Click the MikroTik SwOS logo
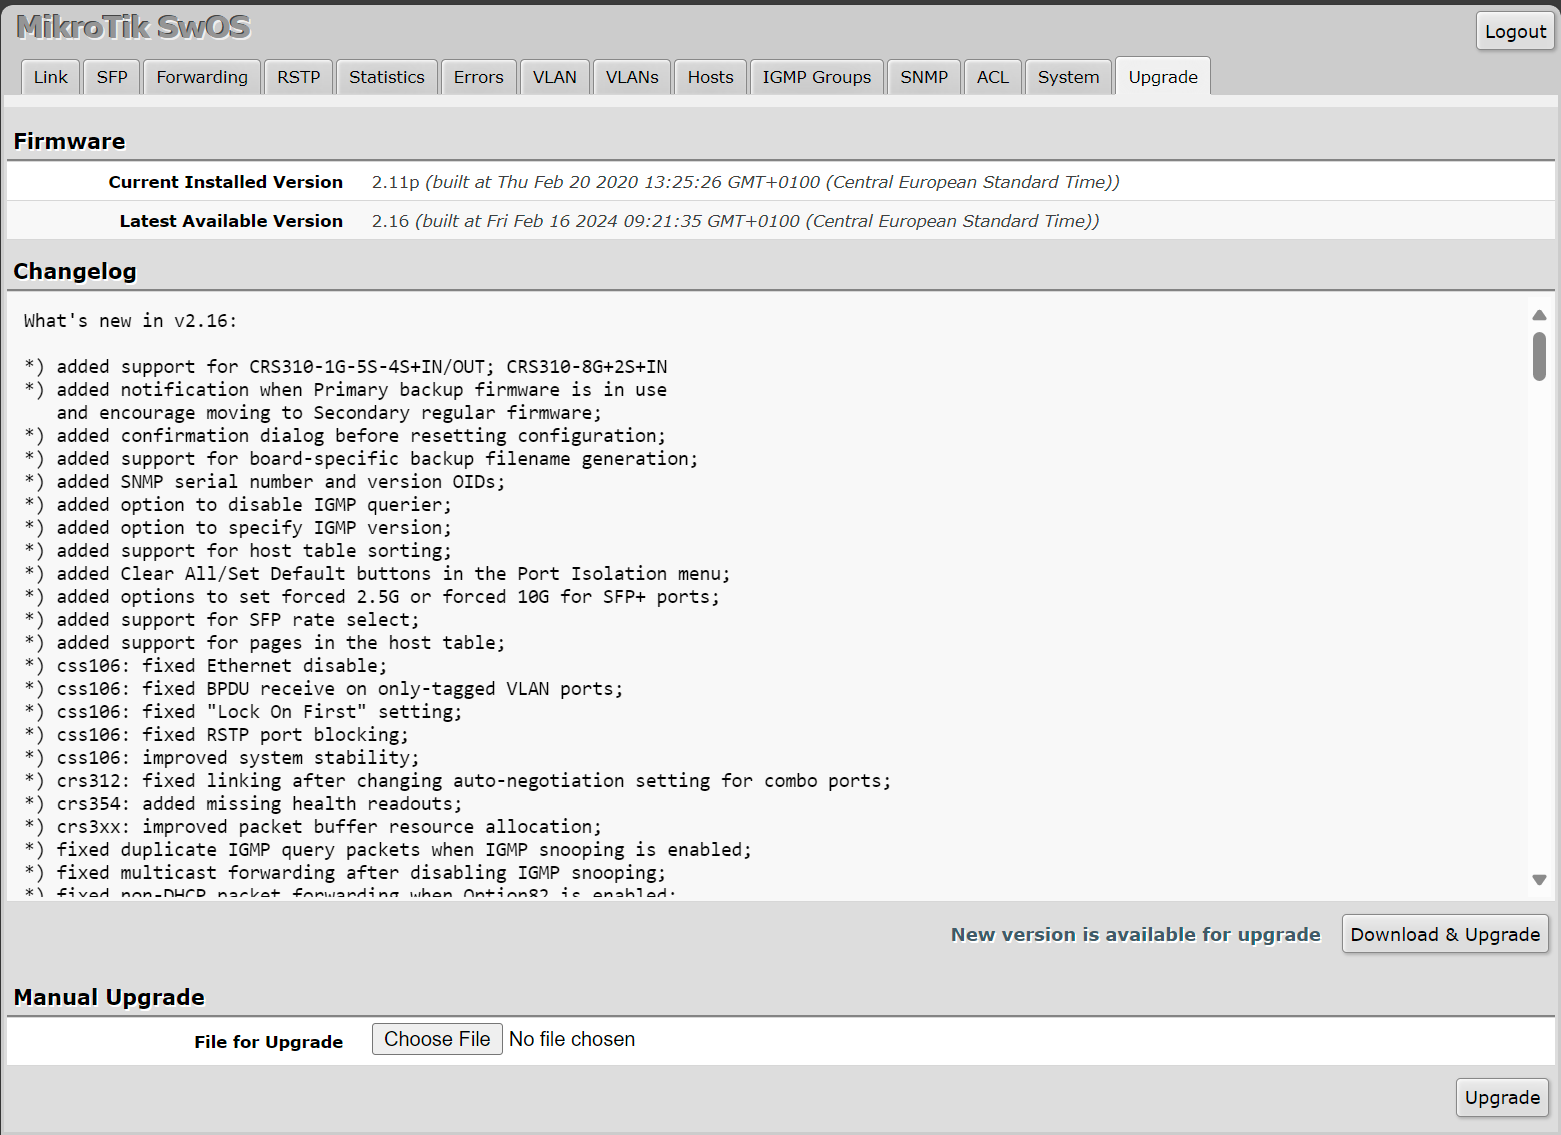Viewport: 1561px width, 1135px height. click(133, 27)
